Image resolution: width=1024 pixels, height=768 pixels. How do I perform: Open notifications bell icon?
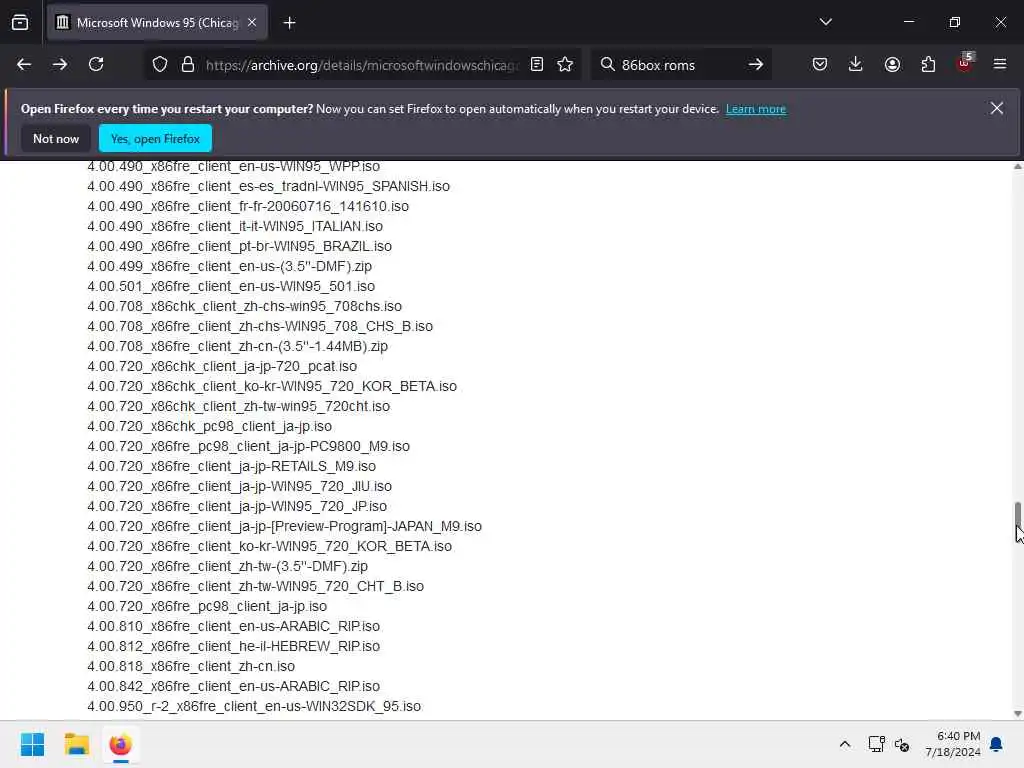click(996, 744)
